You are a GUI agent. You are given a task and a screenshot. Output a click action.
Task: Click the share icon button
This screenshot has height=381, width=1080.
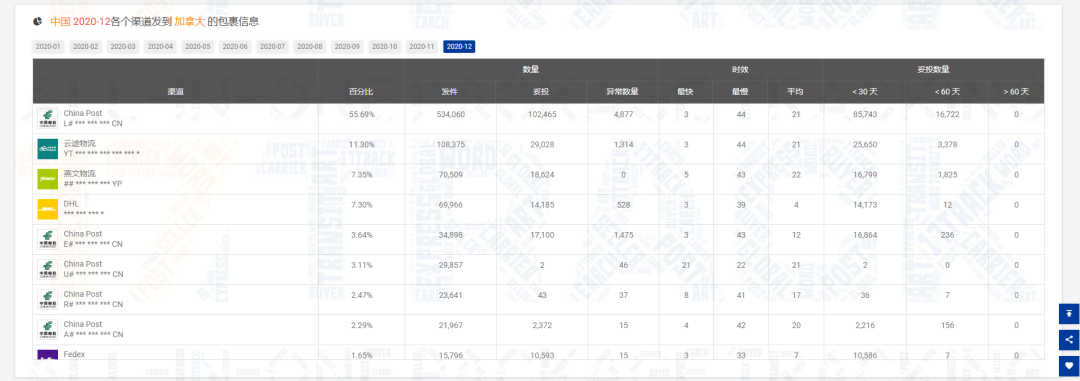click(1069, 339)
